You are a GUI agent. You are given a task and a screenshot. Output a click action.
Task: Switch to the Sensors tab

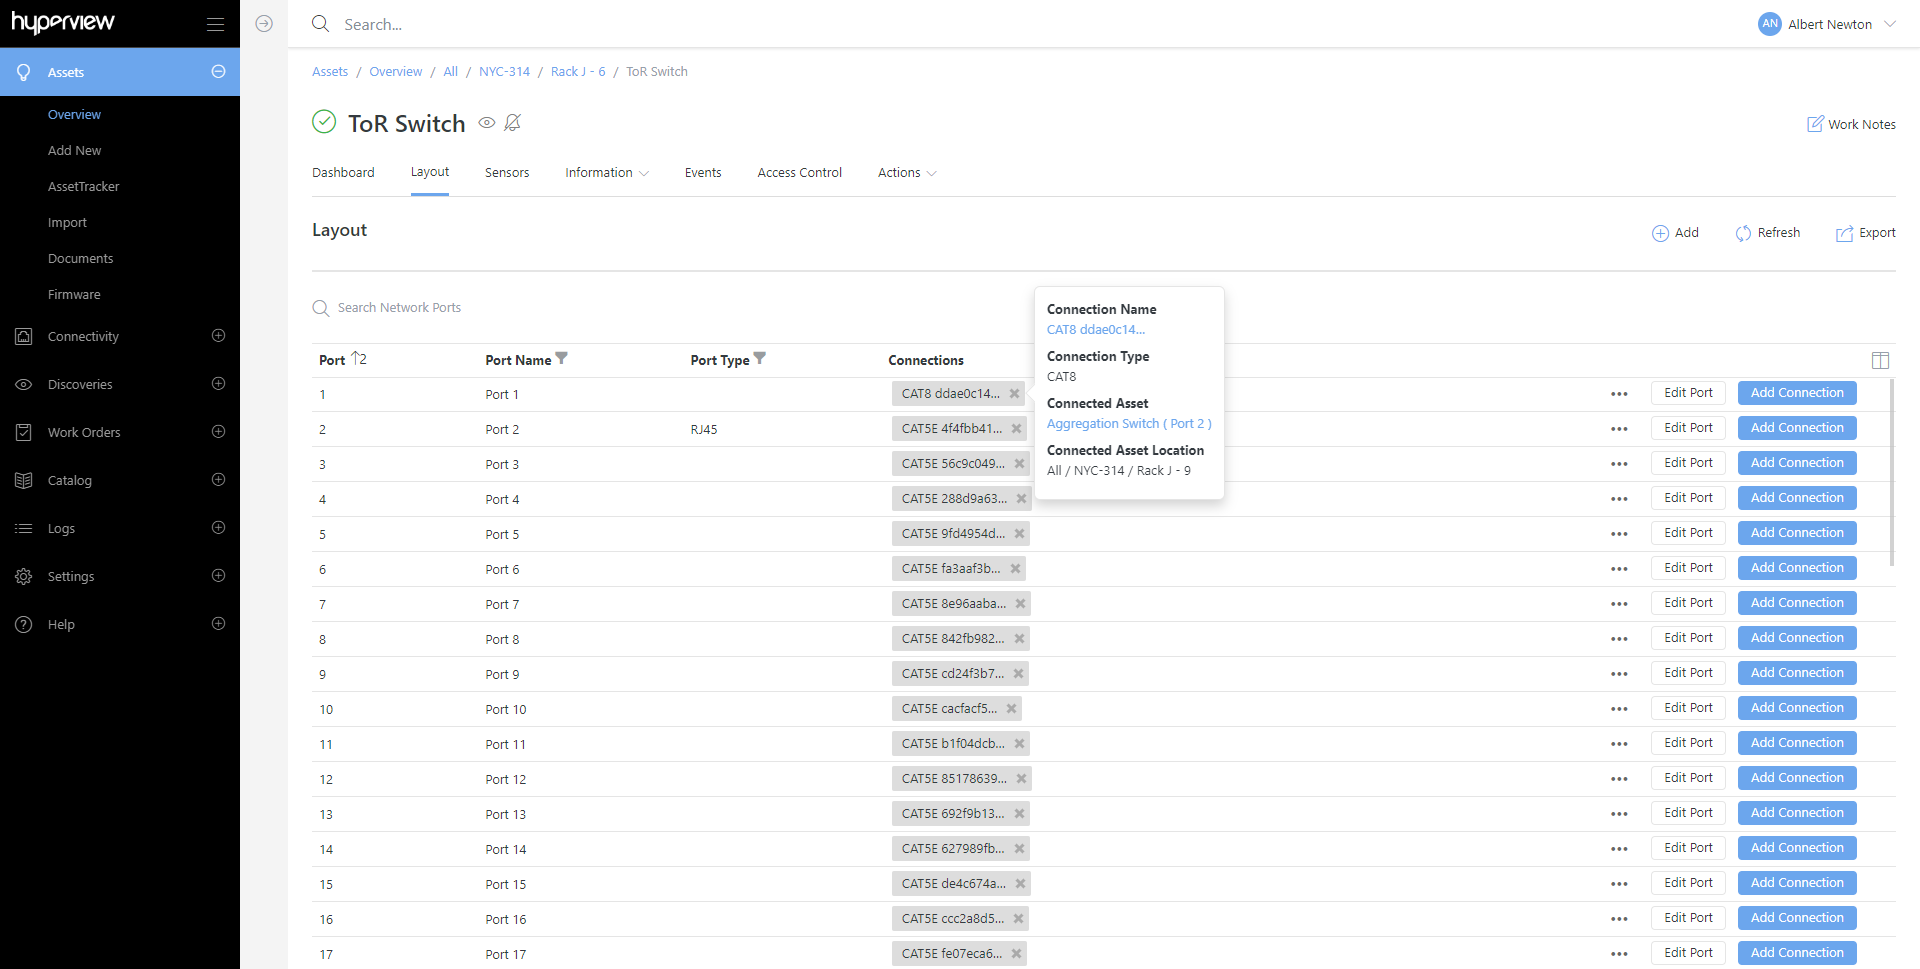tap(507, 173)
